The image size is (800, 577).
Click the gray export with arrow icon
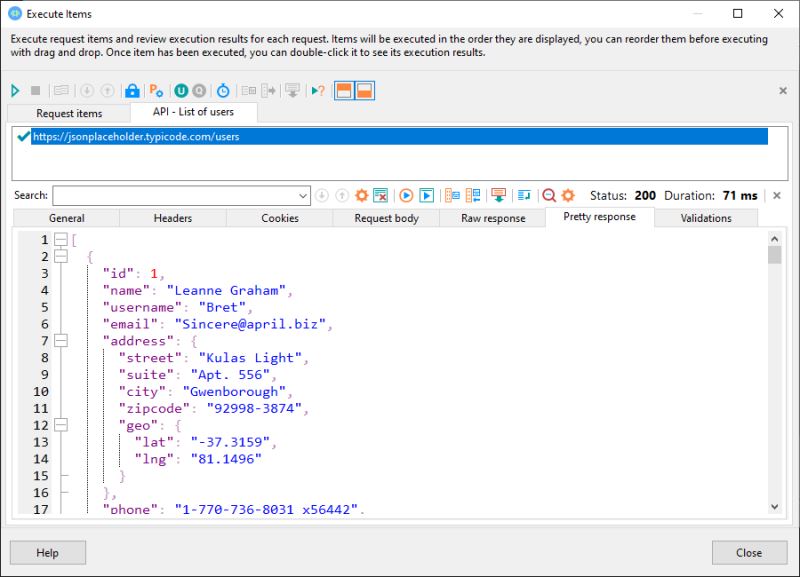point(268,91)
